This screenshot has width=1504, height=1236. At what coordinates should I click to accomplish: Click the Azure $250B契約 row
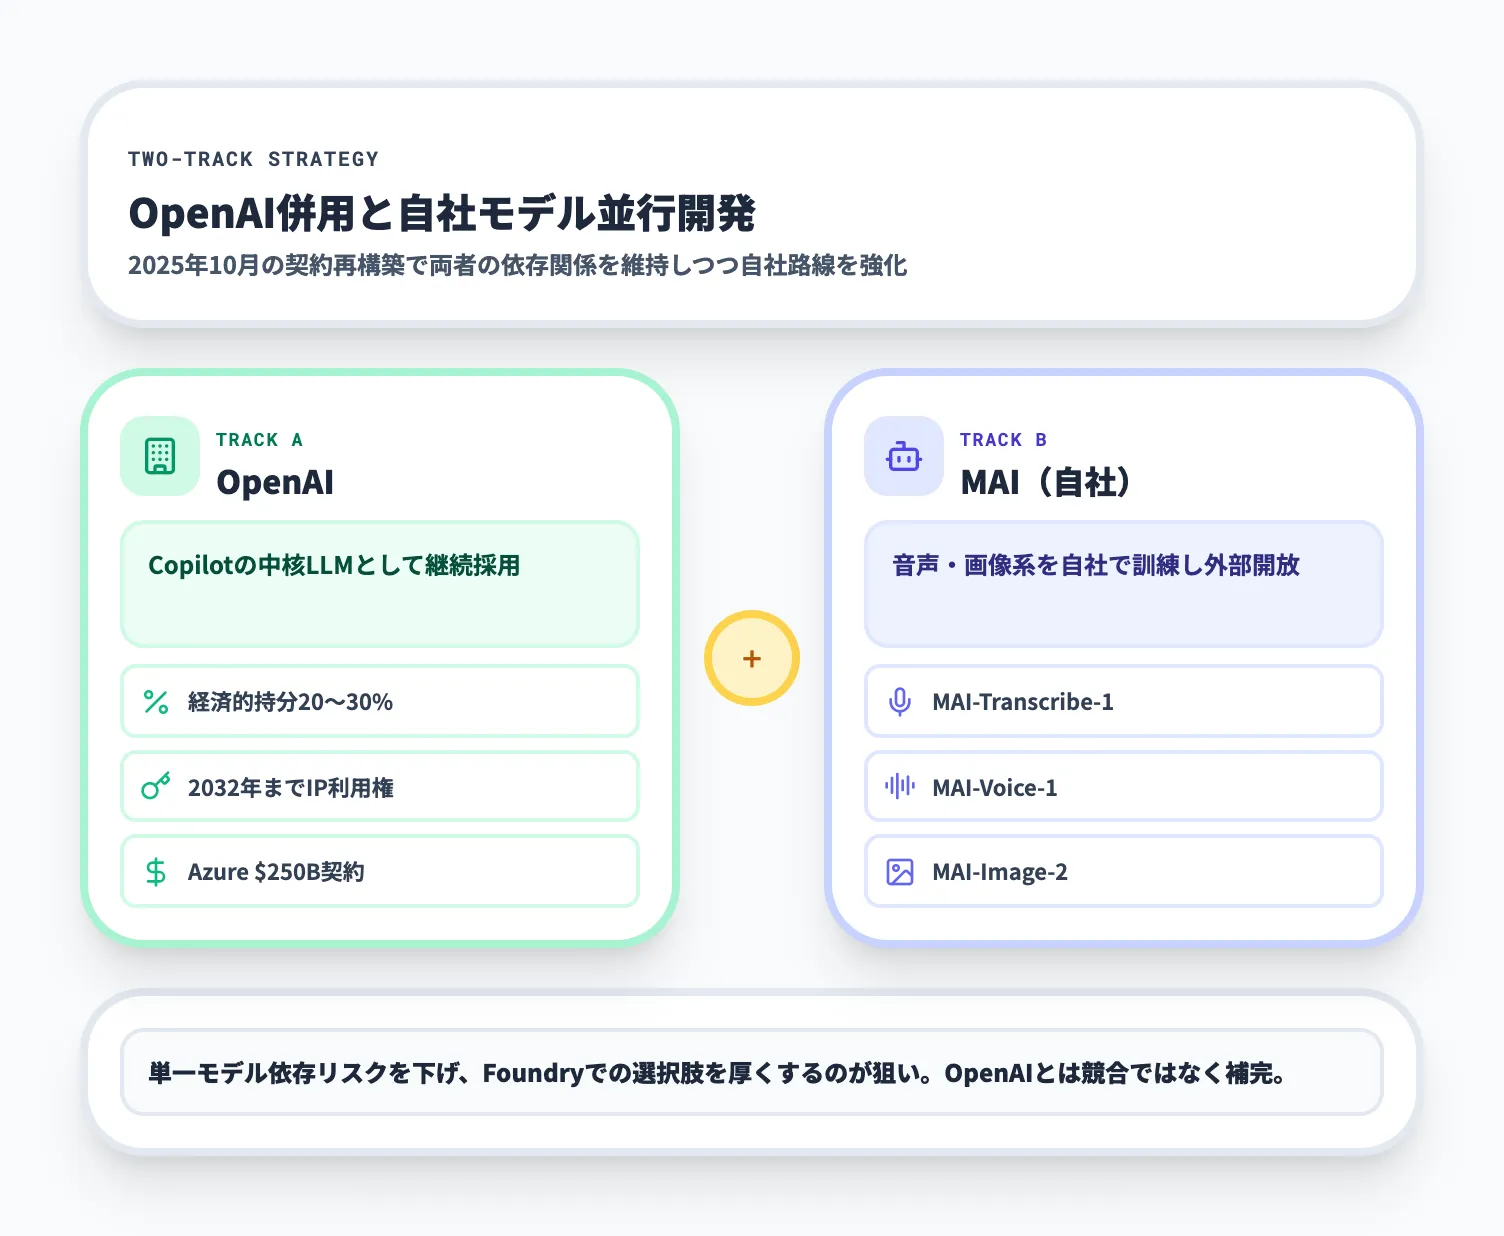point(379,872)
